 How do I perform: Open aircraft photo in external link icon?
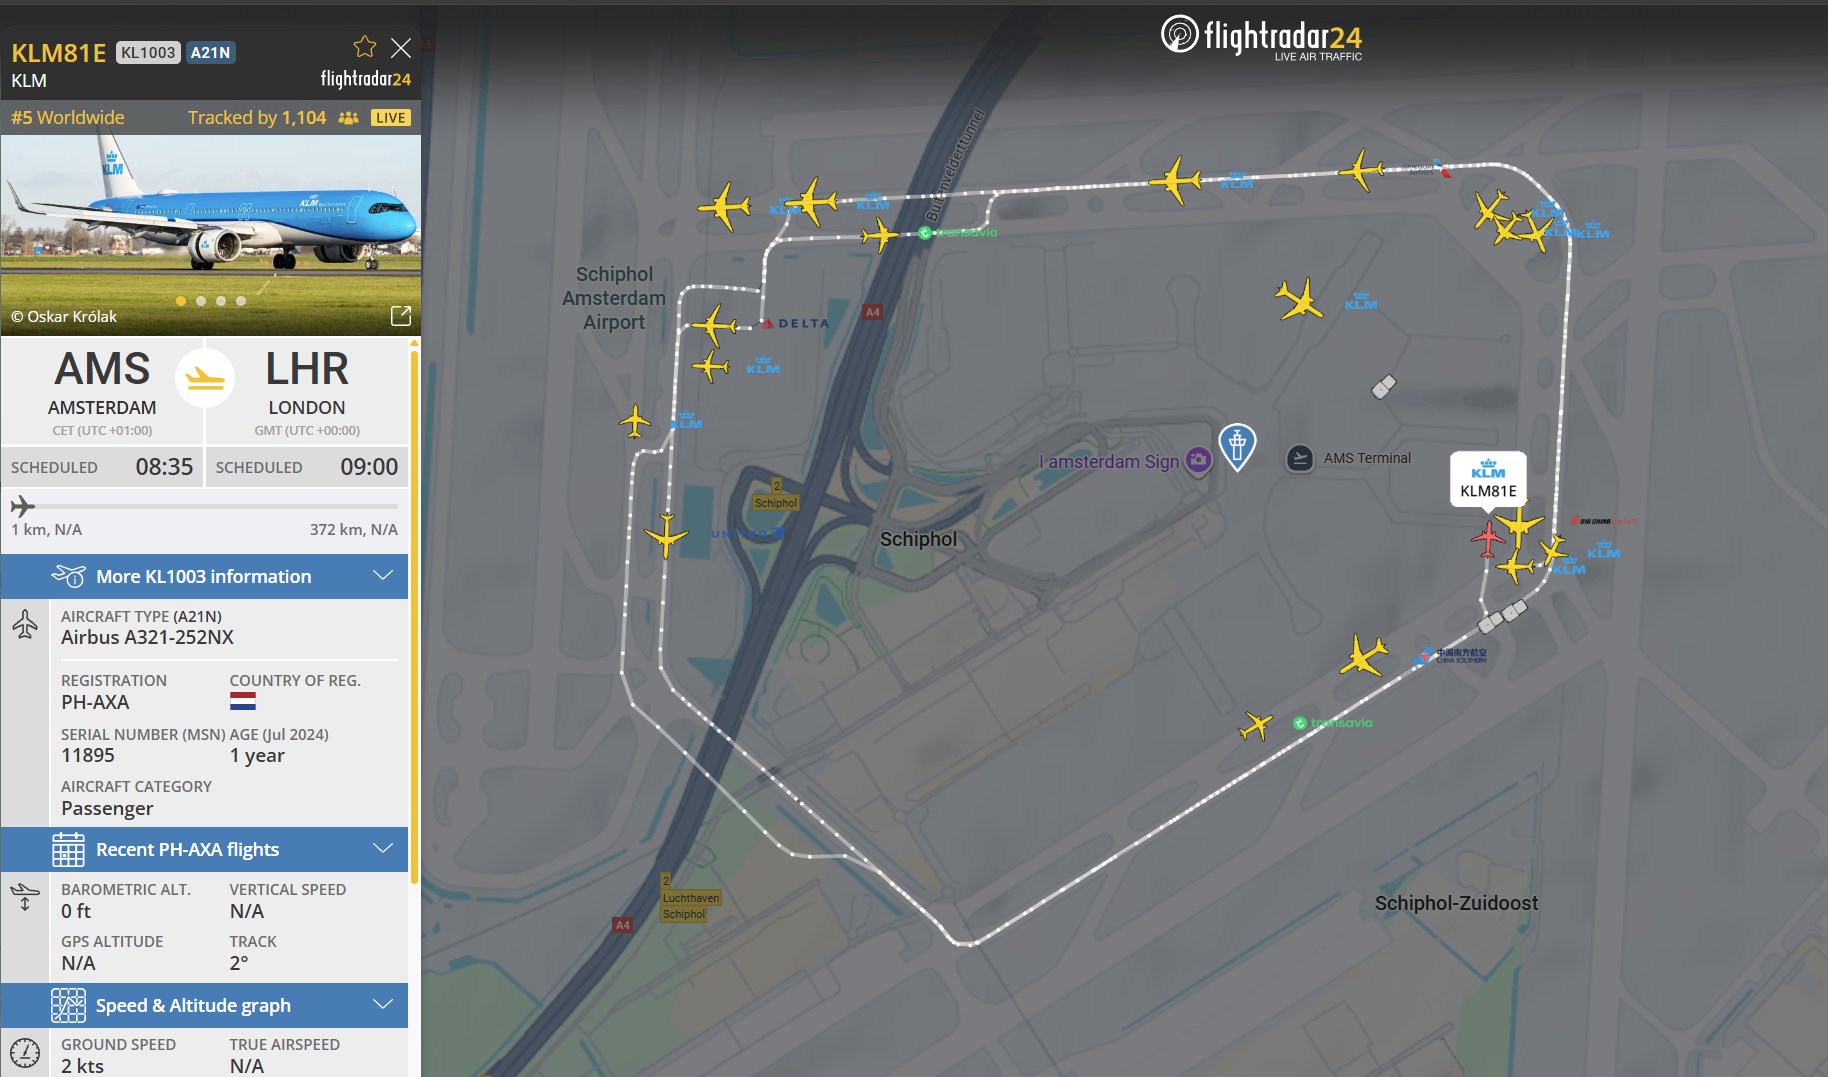pos(400,316)
